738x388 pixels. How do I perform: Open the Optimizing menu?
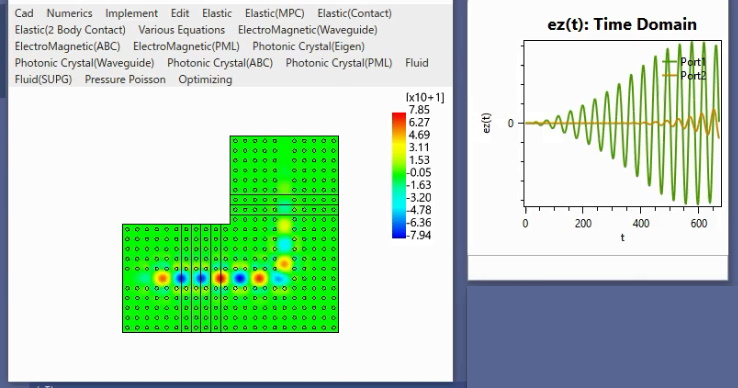(x=205, y=79)
